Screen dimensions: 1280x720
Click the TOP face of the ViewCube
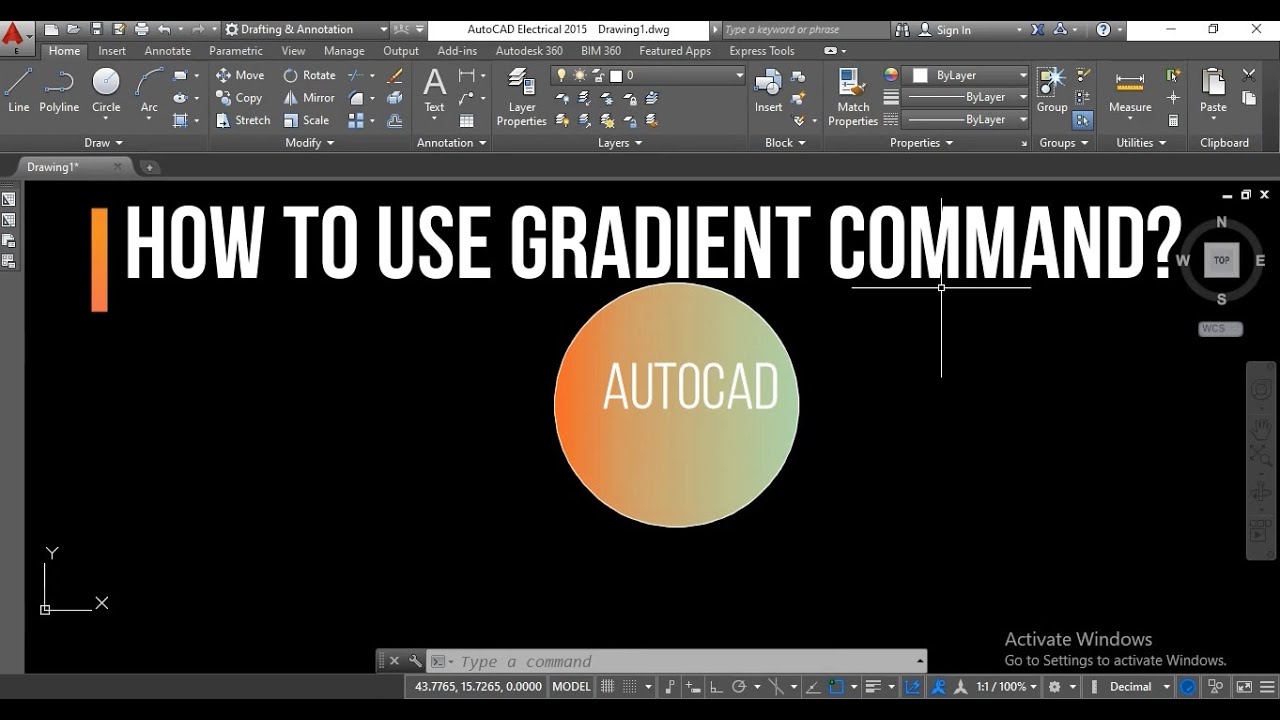(x=1221, y=260)
